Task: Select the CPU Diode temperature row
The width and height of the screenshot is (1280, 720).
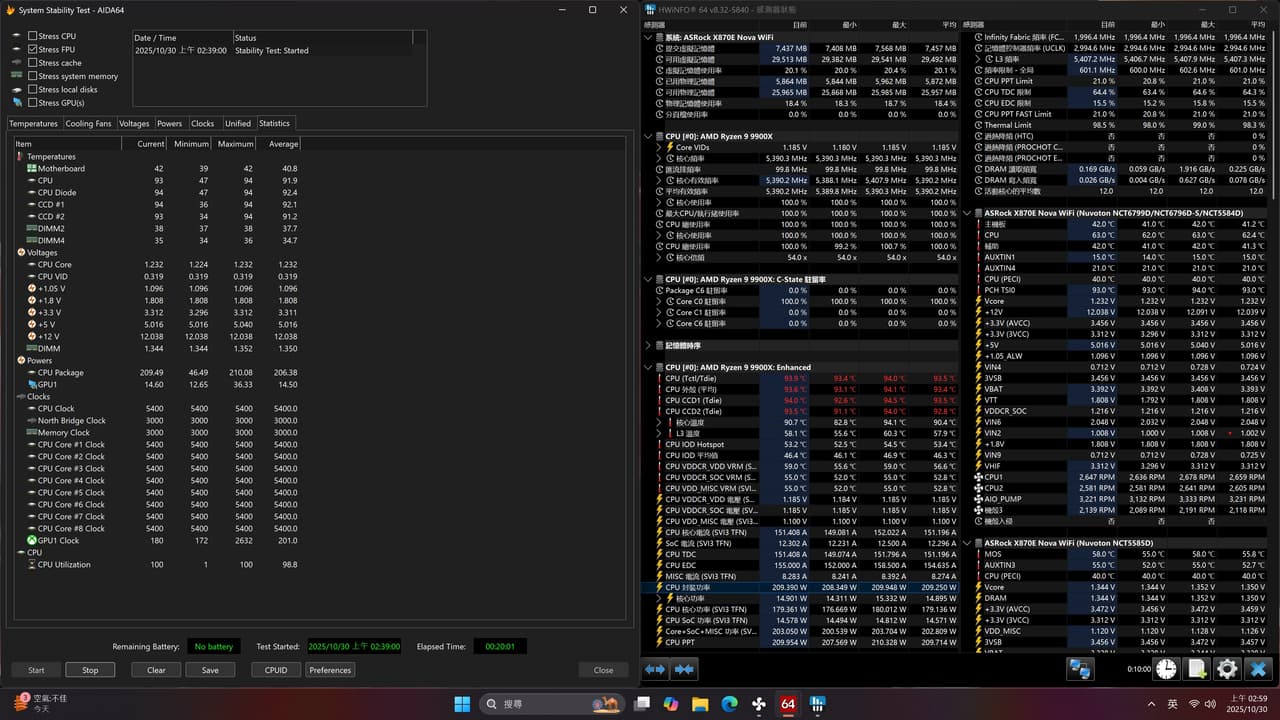Action: [x=157, y=193]
